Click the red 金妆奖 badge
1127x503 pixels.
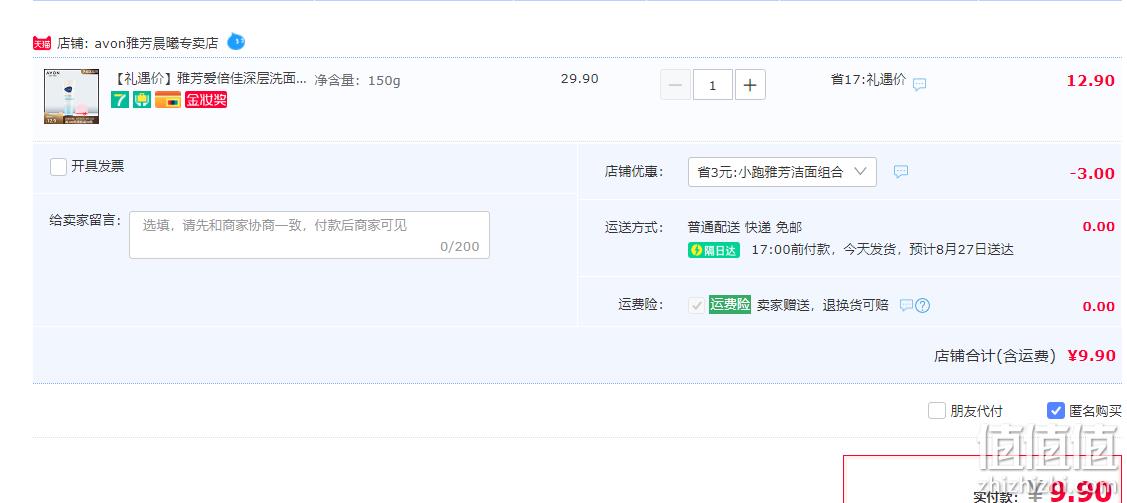point(206,100)
